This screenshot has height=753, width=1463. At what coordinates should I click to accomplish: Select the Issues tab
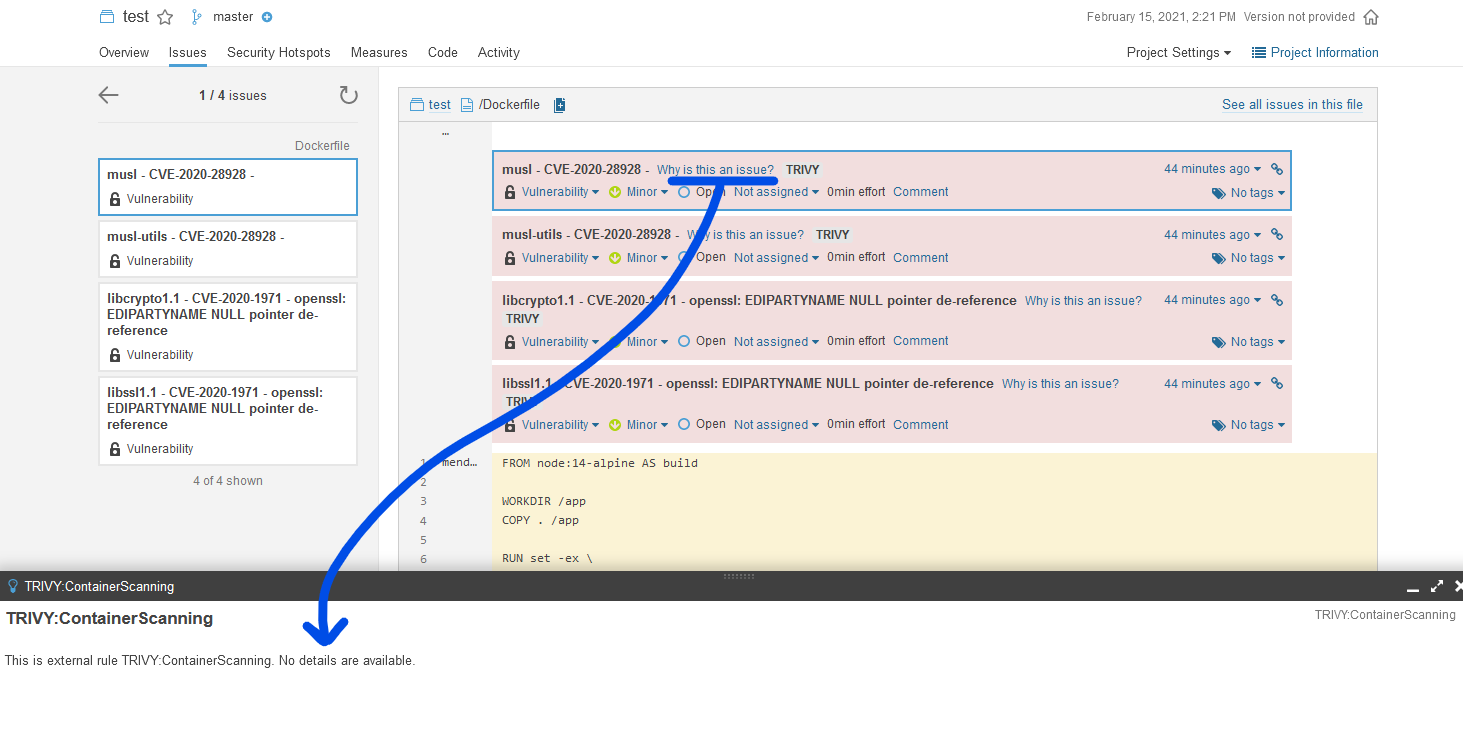pyautogui.click(x=188, y=52)
